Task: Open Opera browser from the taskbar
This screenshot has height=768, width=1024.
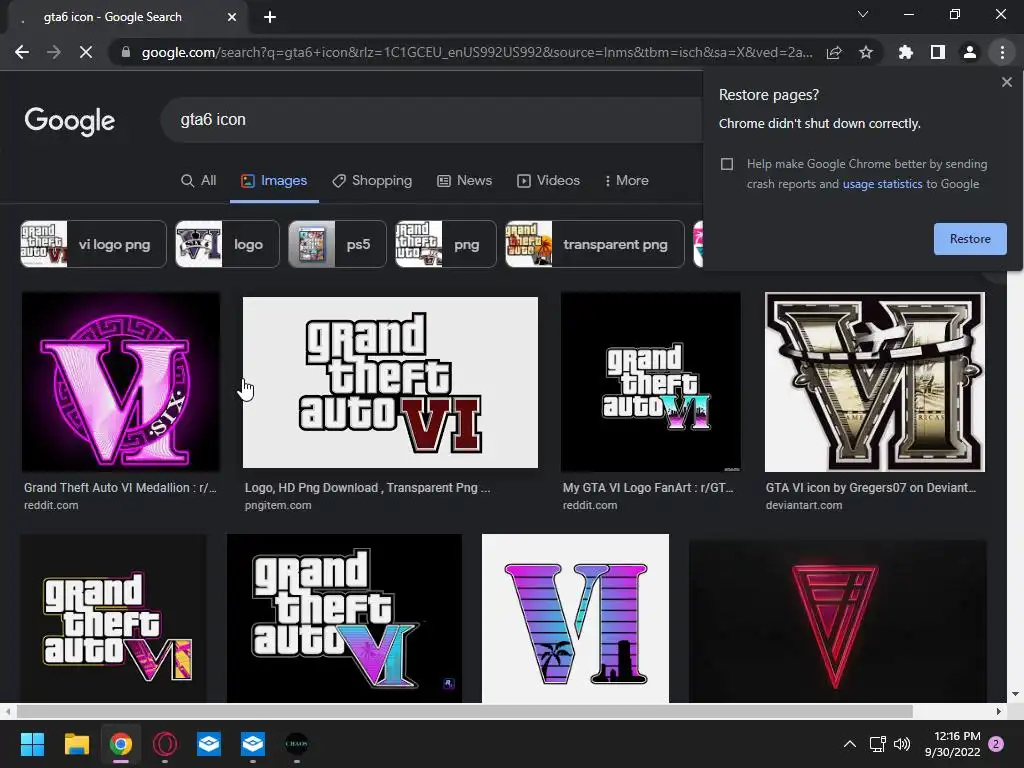Action: pos(165,744)
